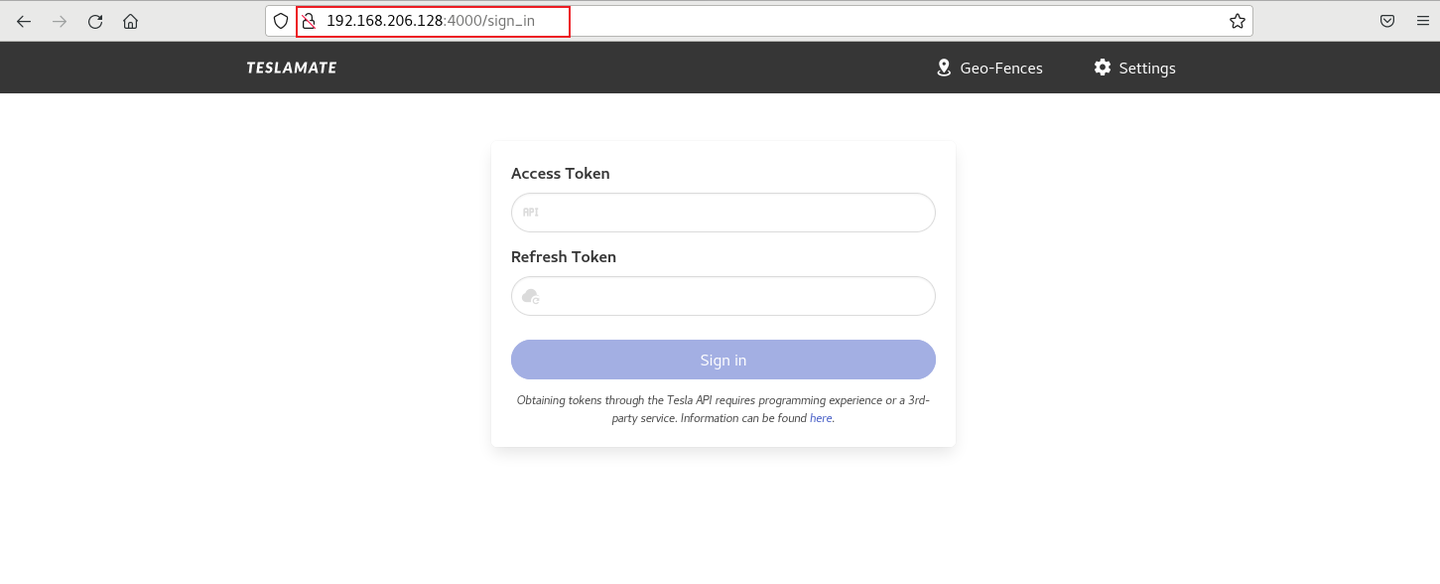Reload the TeslaMate sign-in page
The height and width of the screenshot is (584, 1440).
(x=95, y=21)
